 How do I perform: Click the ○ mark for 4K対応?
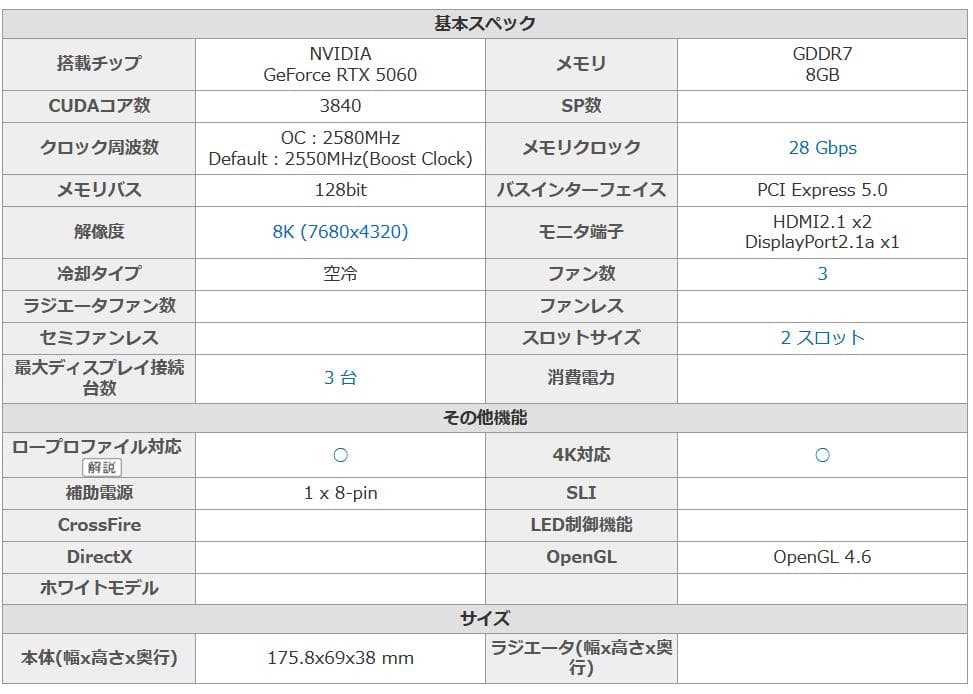(x=822, y=454)
